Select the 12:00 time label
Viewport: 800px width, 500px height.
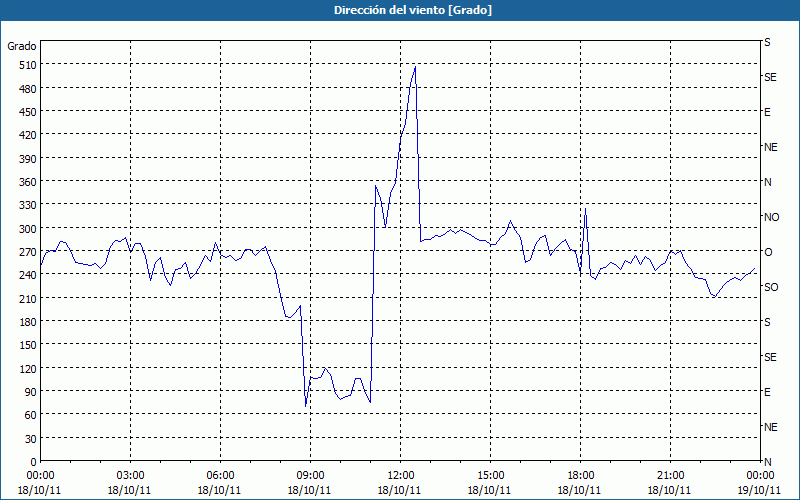pyautogui.click(x=401, y=476)
